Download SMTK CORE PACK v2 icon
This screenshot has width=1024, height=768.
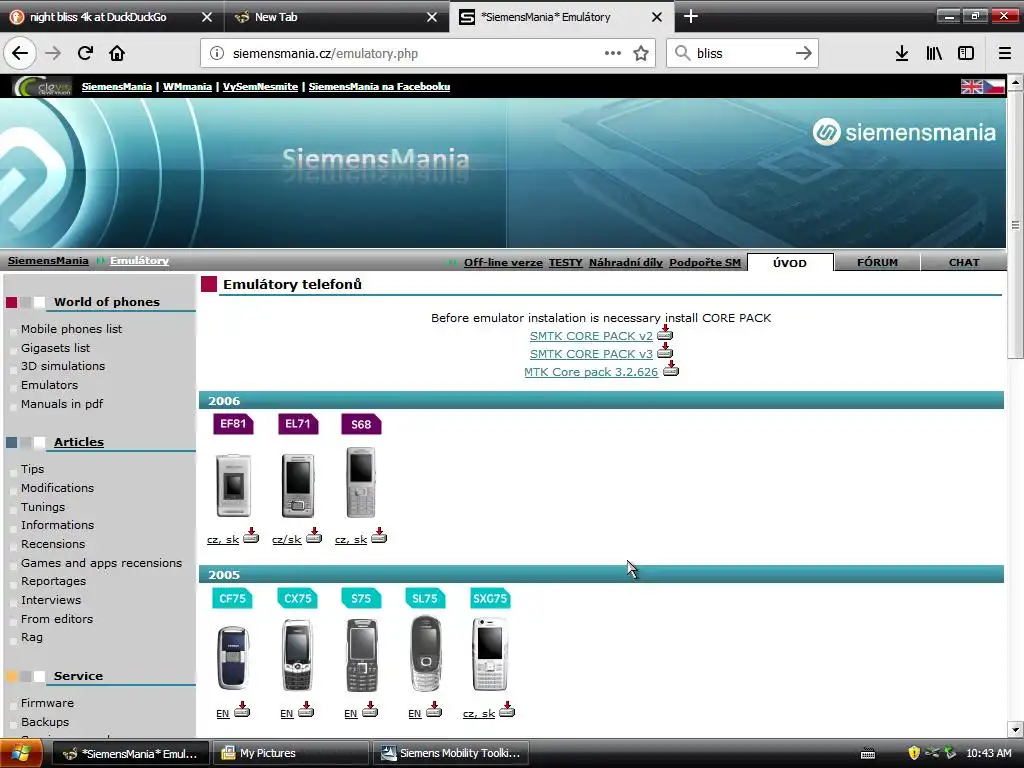(x=665, y=332)
